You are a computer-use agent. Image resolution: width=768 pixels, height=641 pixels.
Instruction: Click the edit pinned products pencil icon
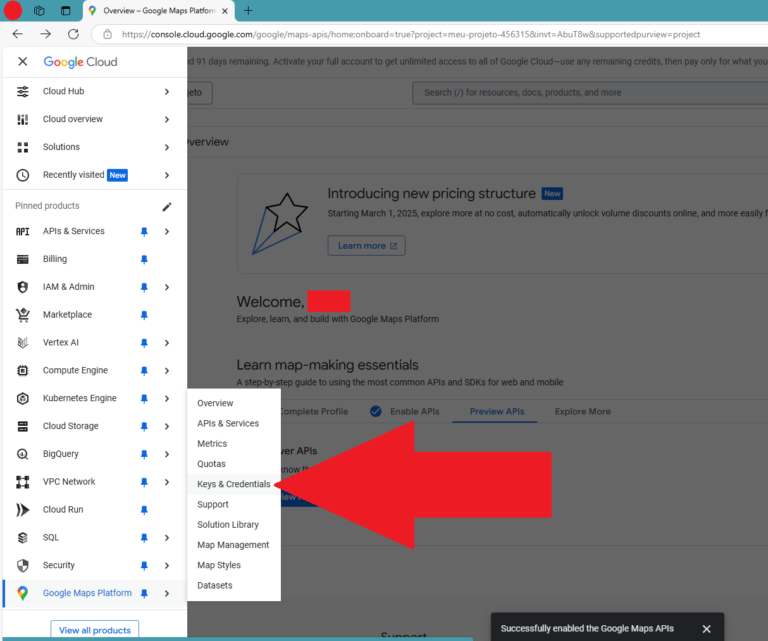tap(167, 206)
